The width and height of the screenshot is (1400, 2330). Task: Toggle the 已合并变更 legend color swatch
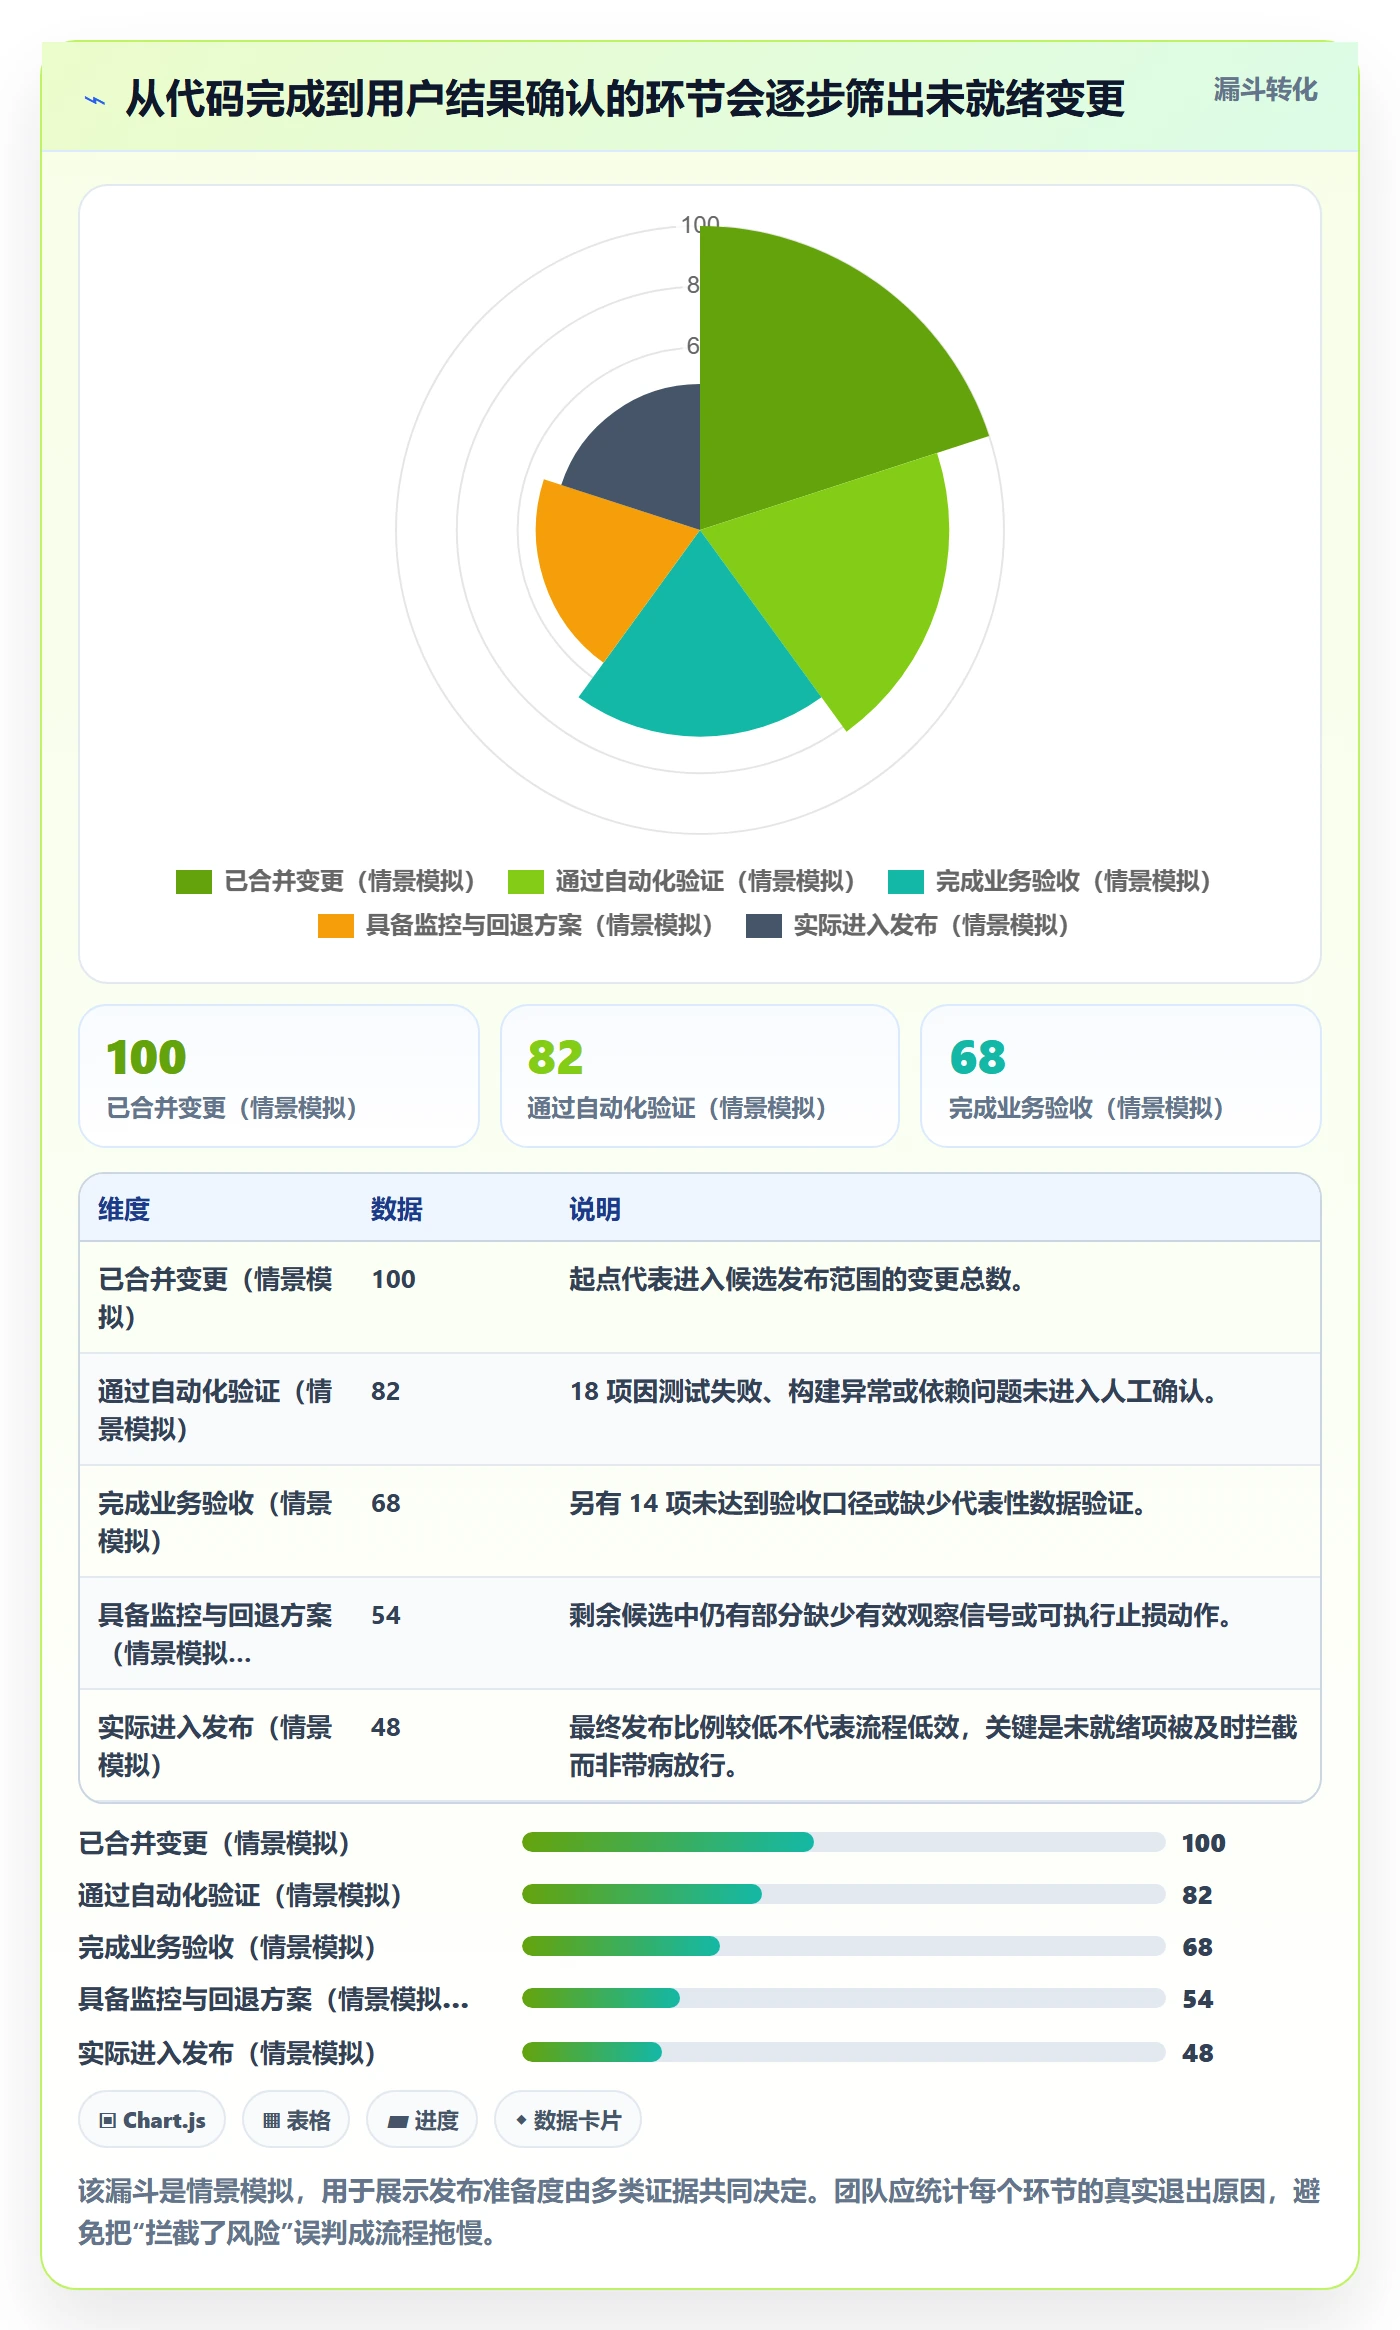point(193,881)
